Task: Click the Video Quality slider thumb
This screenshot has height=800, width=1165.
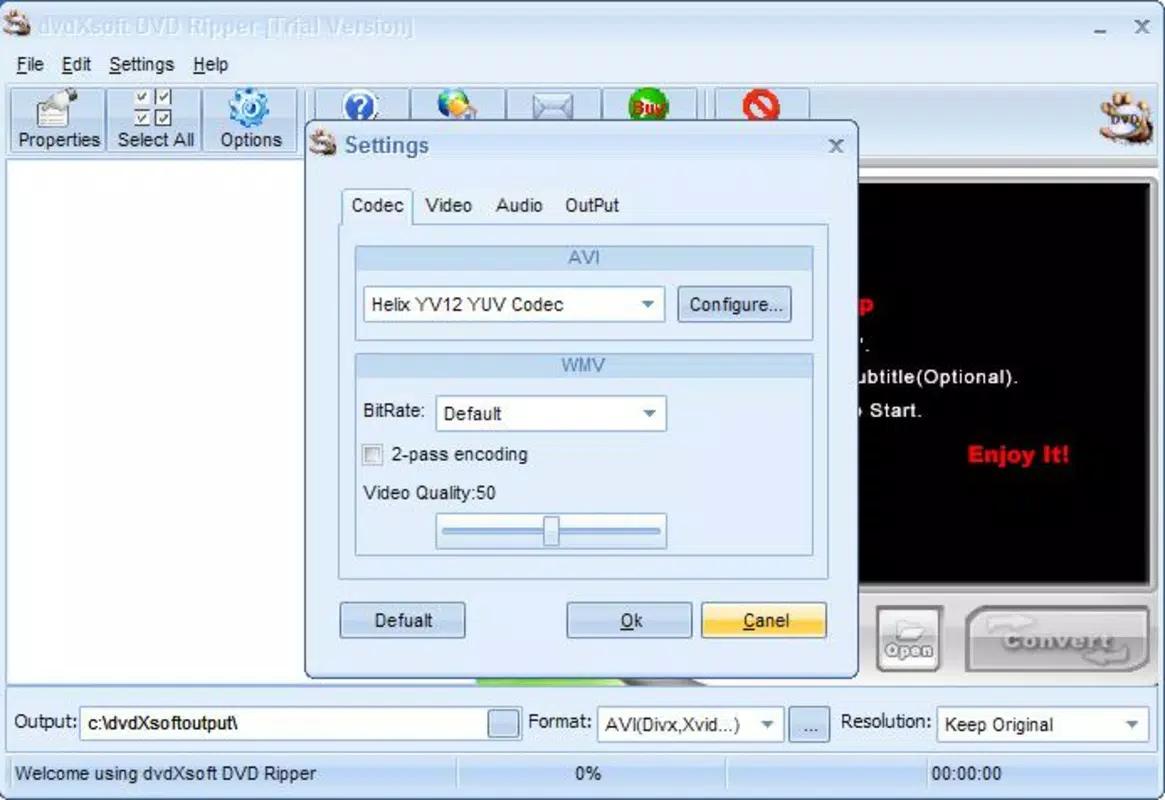Action: point(551,531)
